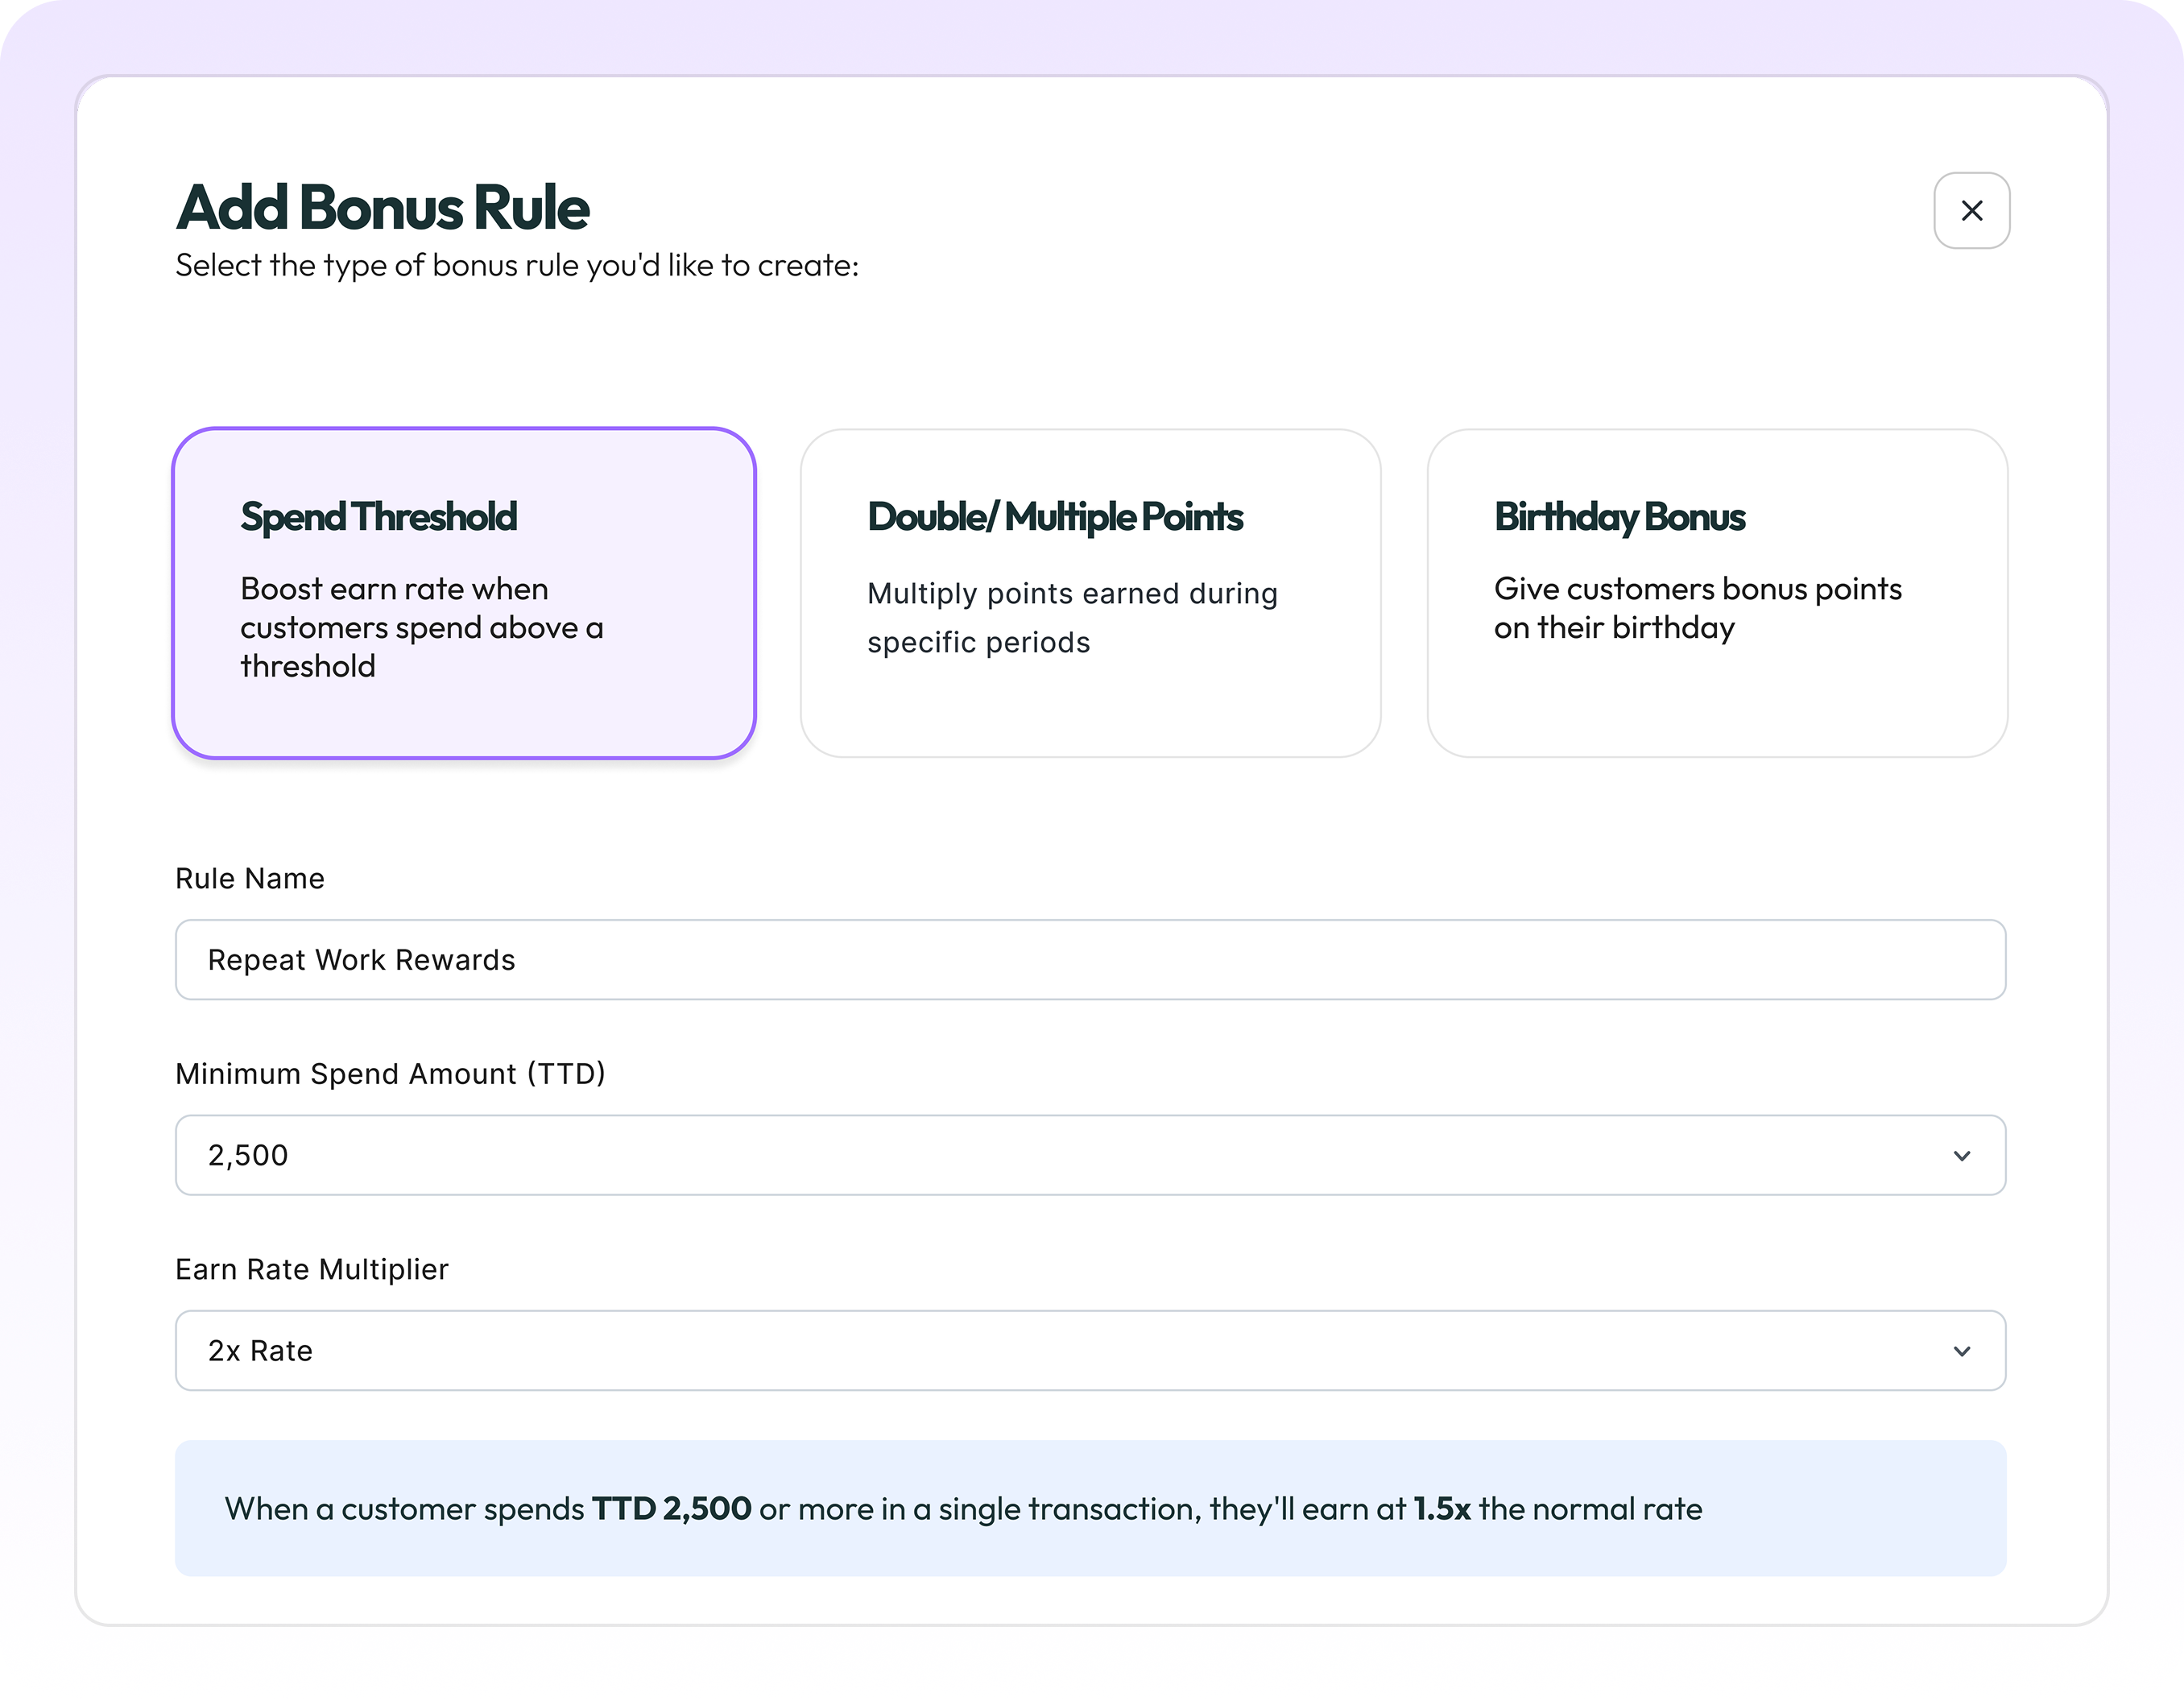The image size is (2184, 1701).
Task: Click the chevron beside 2x Rate
Action: pyautogui.click(x=1961, y=1351)
